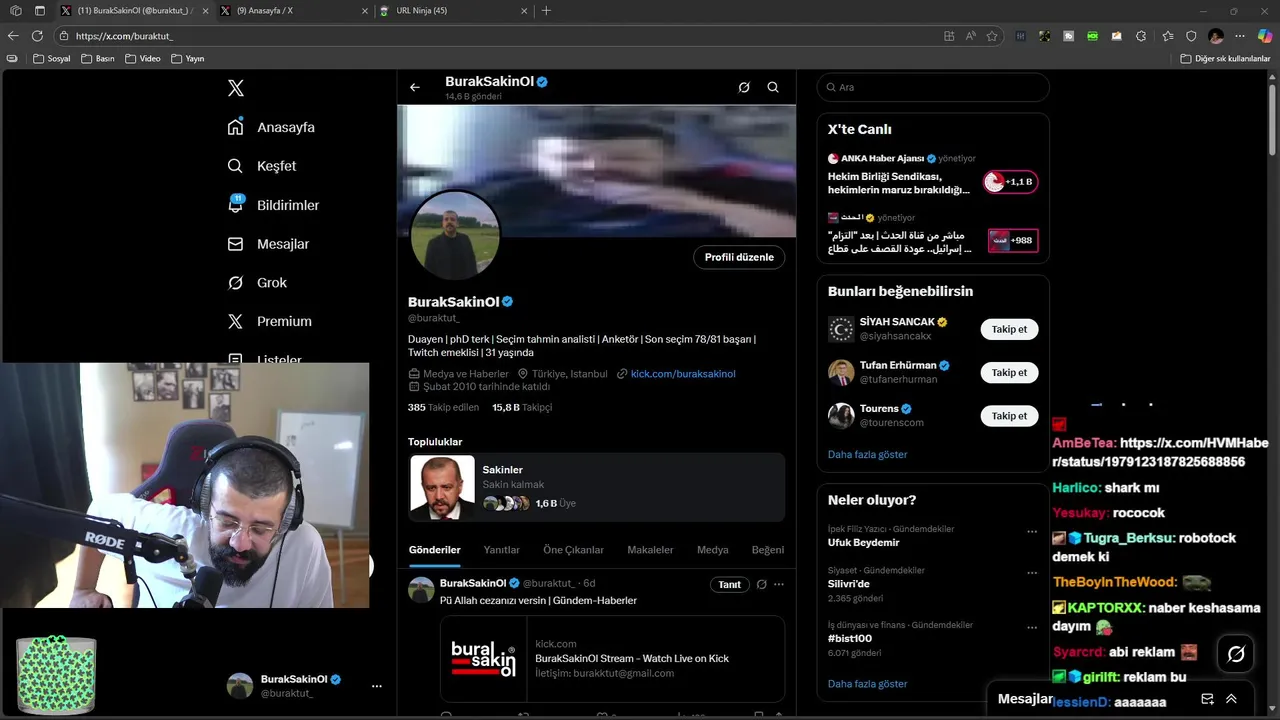The image size is (1280, 720).
Task: Open more options for Silivri'de trend
Action: (x=1032, y=573)
